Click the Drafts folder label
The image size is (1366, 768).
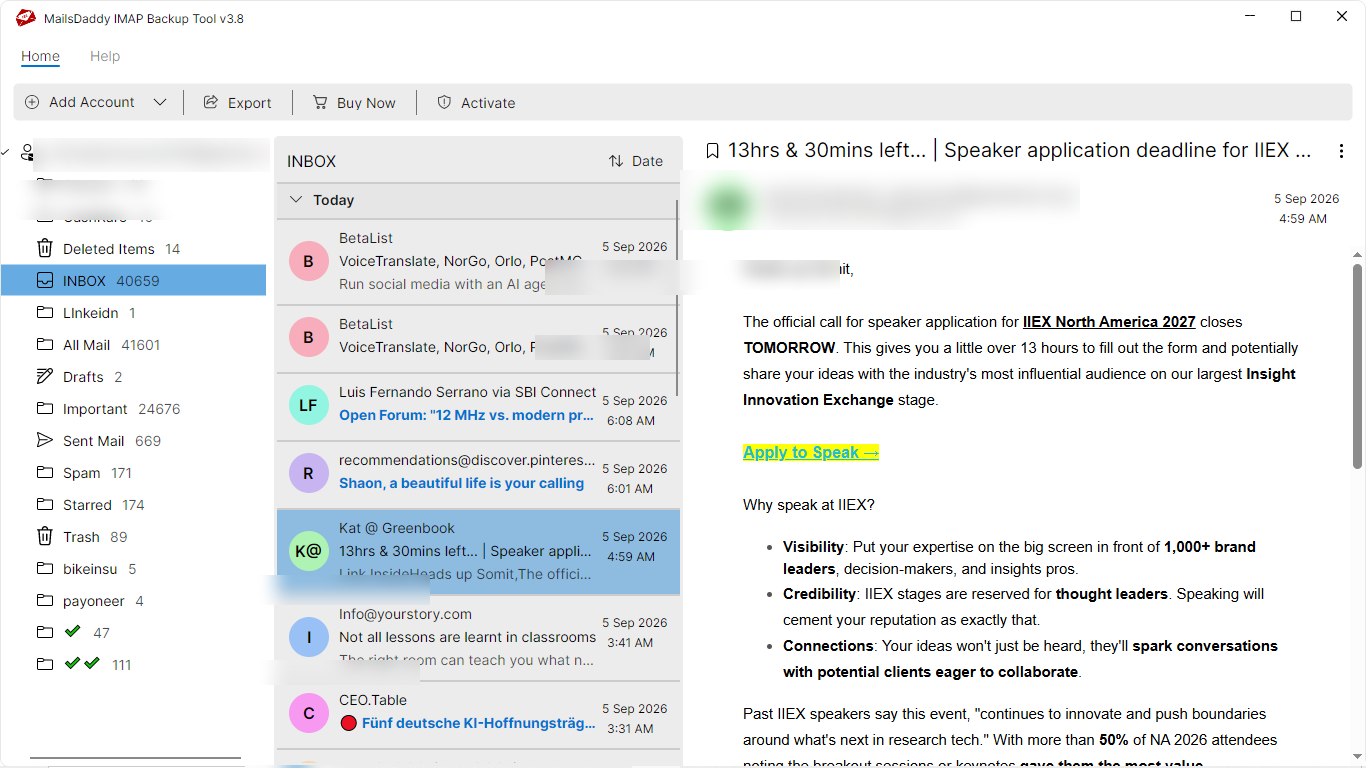[x=83, y=377]
